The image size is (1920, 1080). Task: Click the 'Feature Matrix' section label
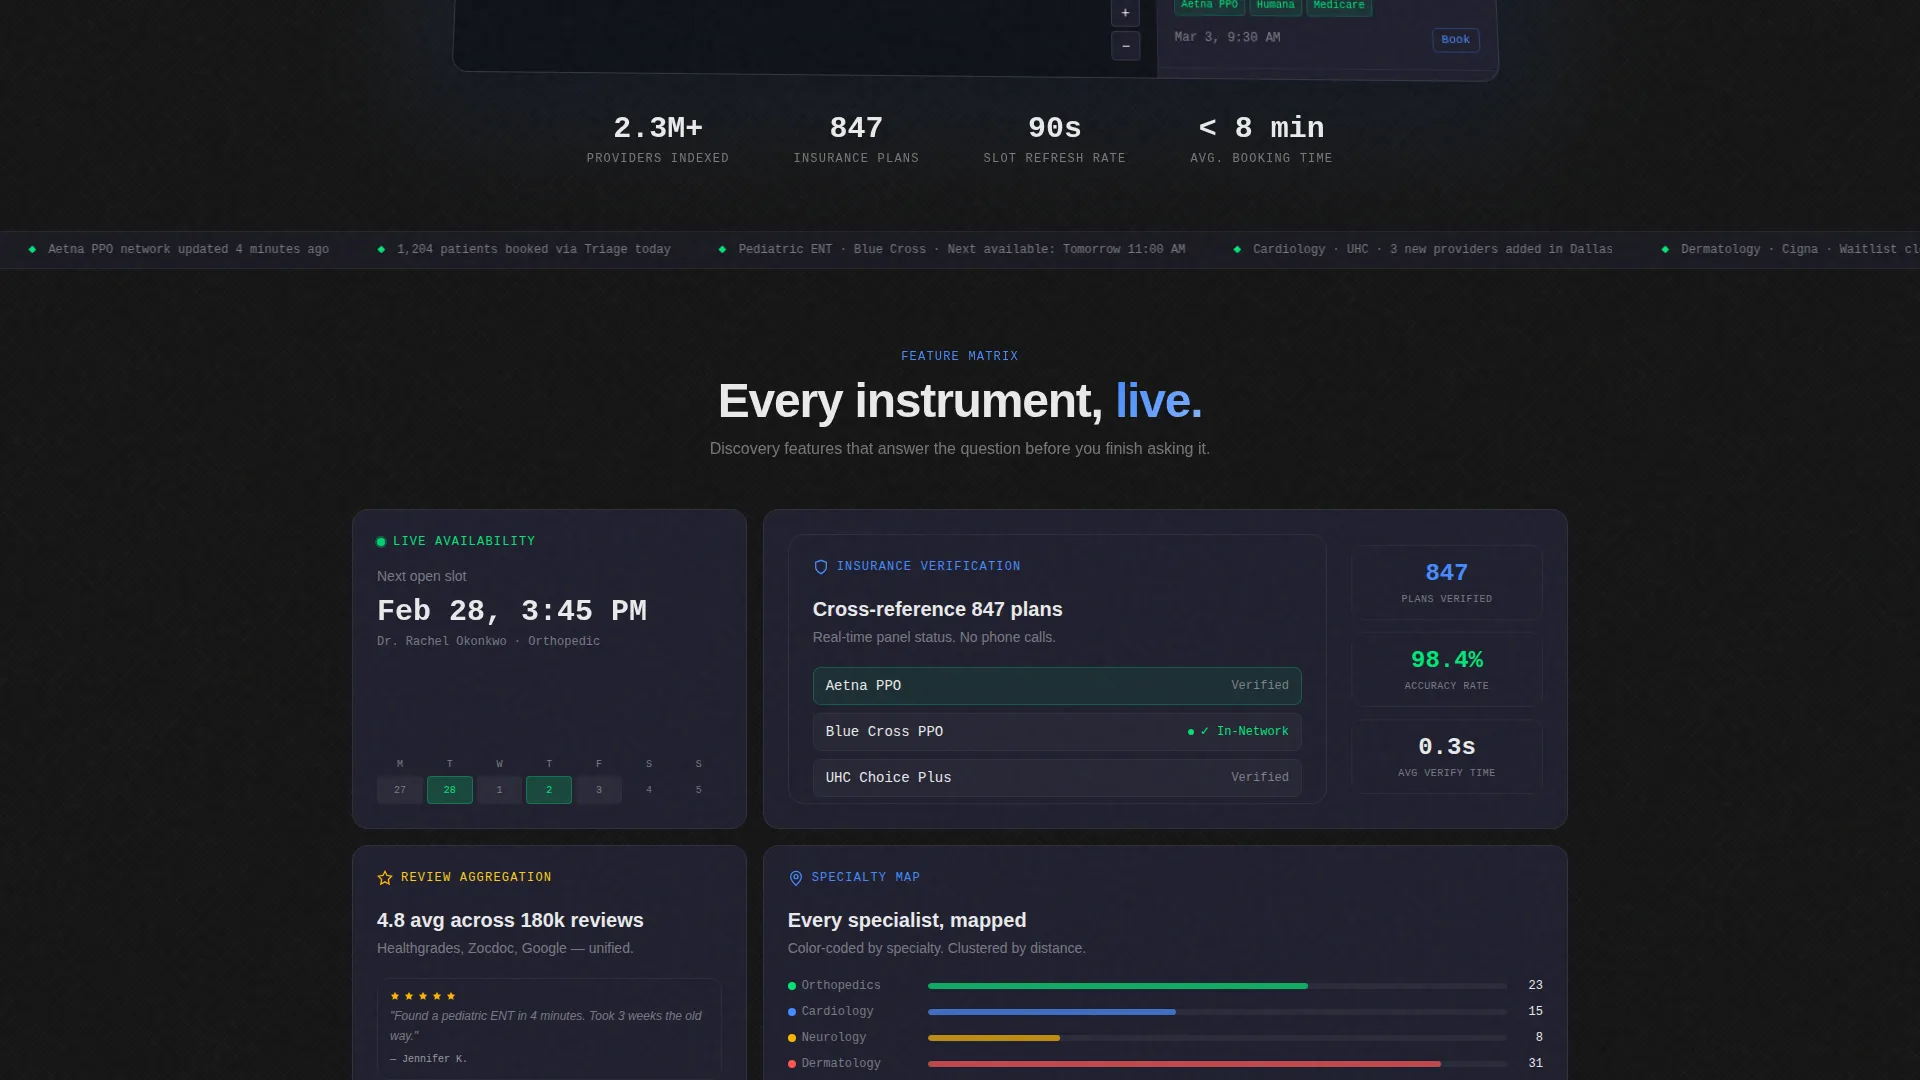click(959, 357)
